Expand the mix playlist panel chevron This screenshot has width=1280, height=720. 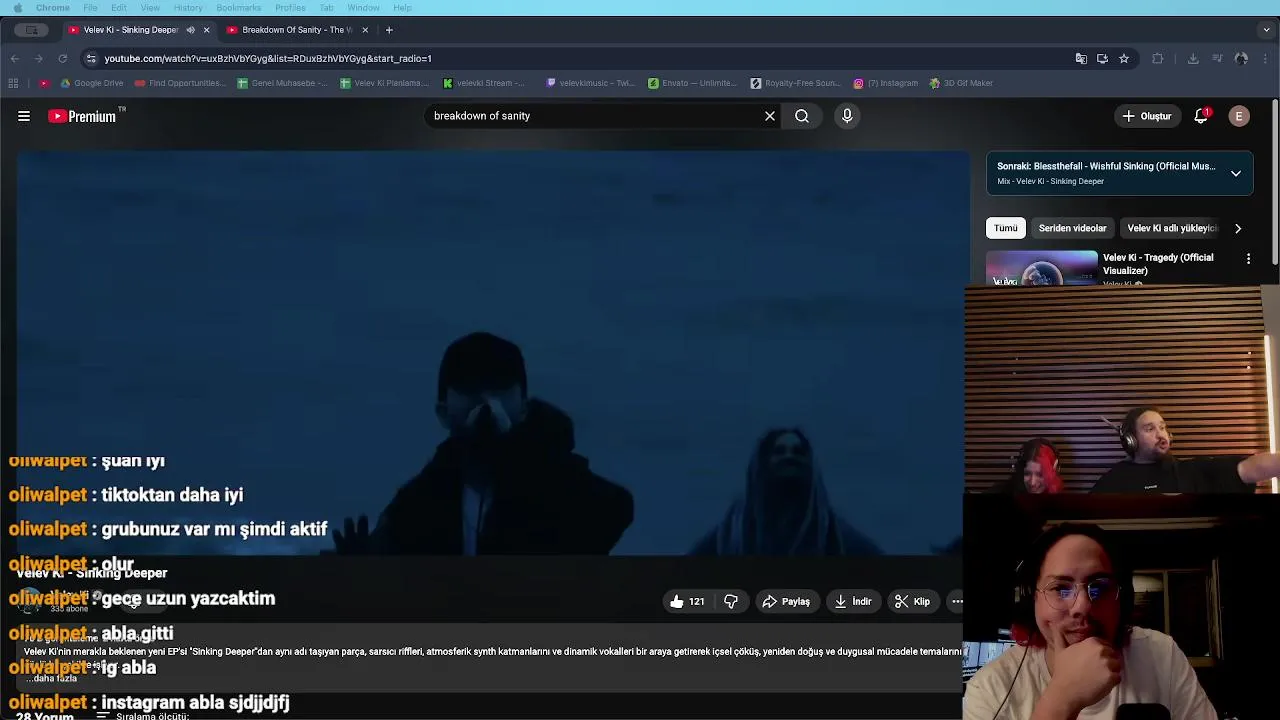(x=1236, y=173)
